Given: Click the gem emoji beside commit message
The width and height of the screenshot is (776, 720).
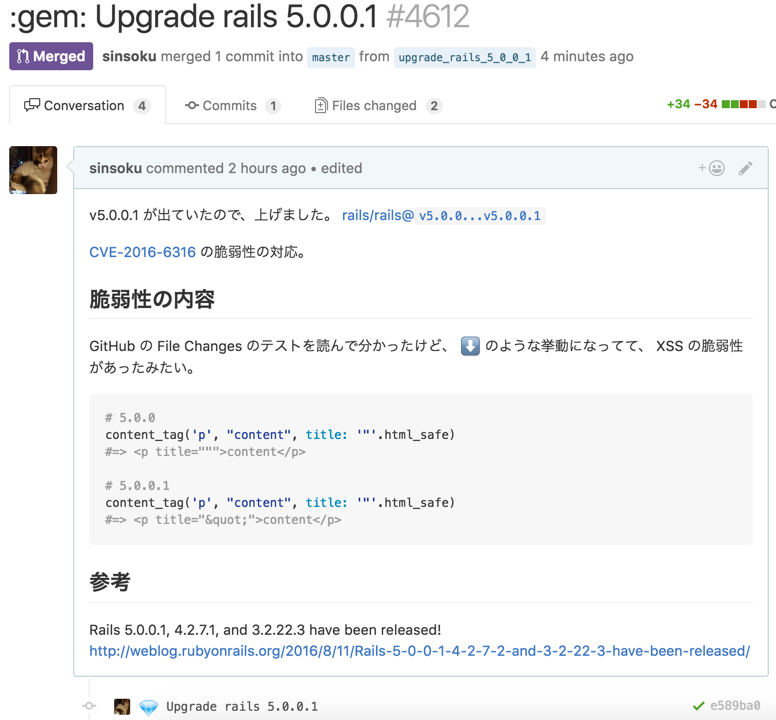Looking at the screenshot, I should tap(148, 707).
